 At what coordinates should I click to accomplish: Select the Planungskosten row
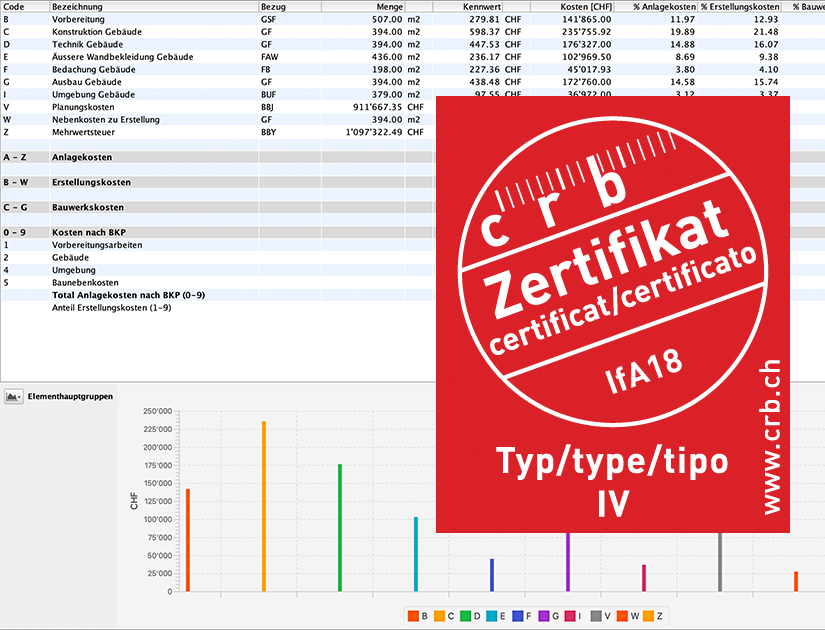click(218, 107)
